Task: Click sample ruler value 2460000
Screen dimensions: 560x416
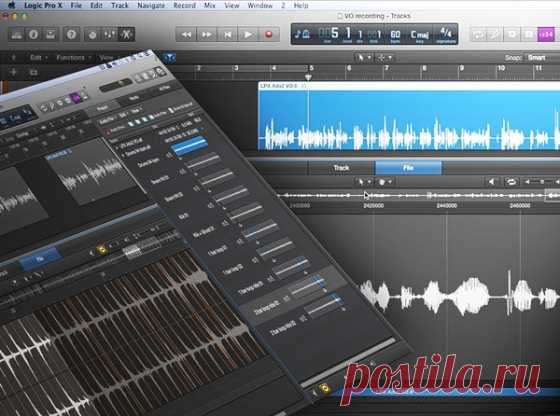Action: pyautogui.click(x=519, y=206)
